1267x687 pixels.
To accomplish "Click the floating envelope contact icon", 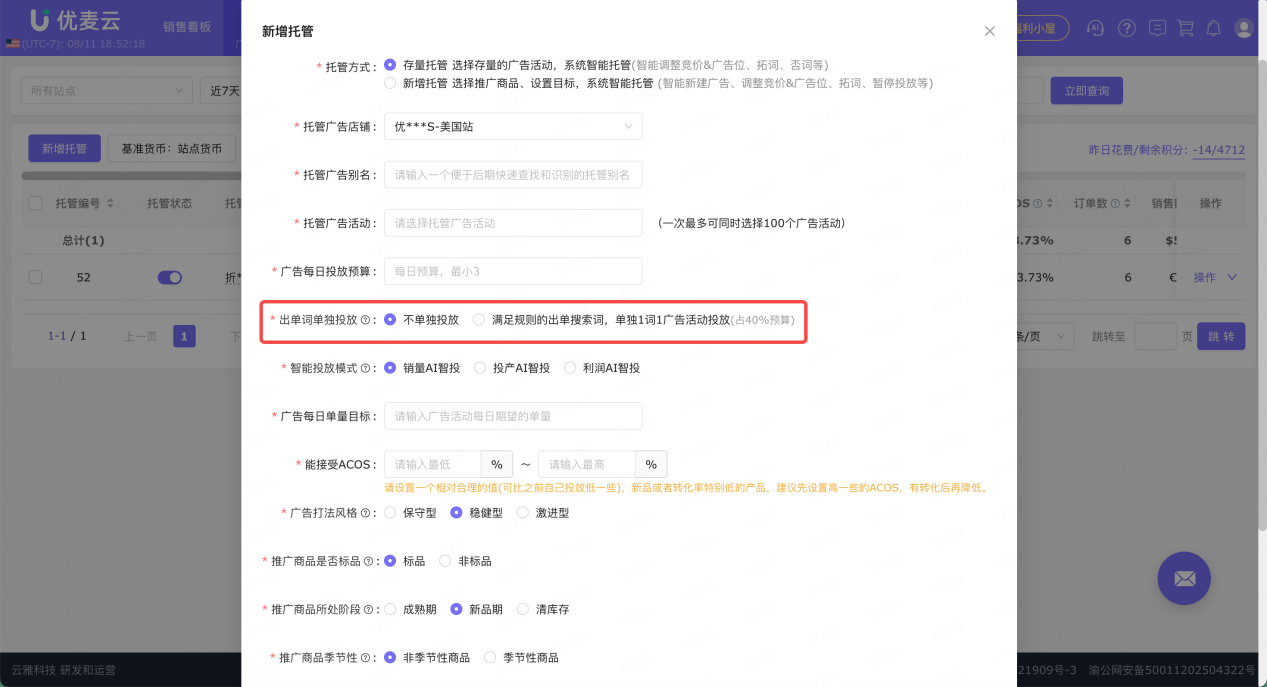I will click(1184, 578).
